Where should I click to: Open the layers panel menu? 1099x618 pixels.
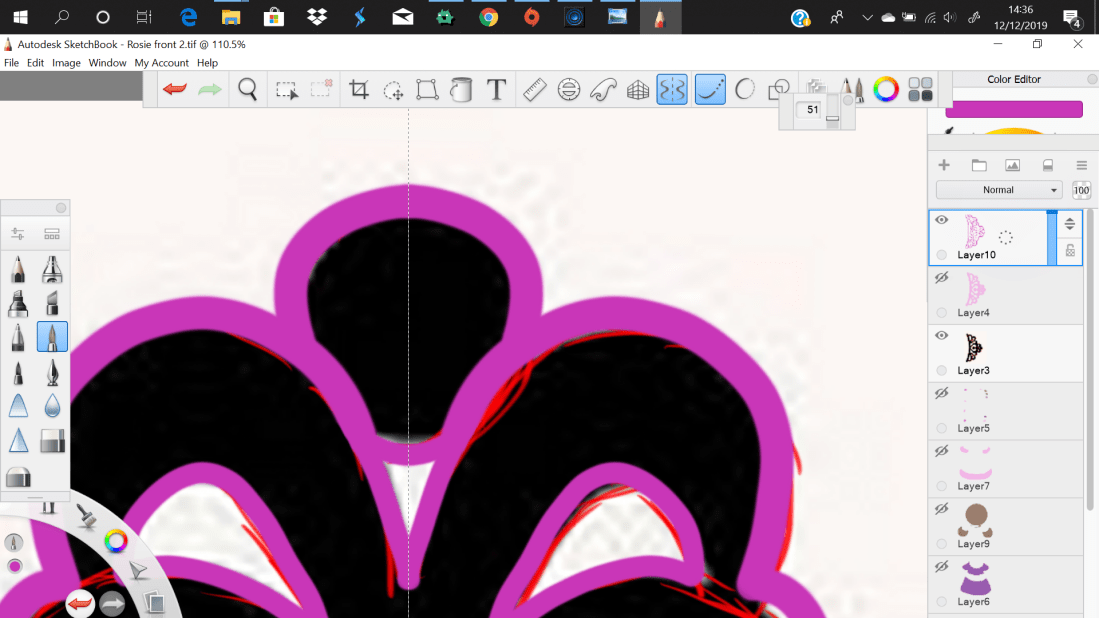[1081, 165]
